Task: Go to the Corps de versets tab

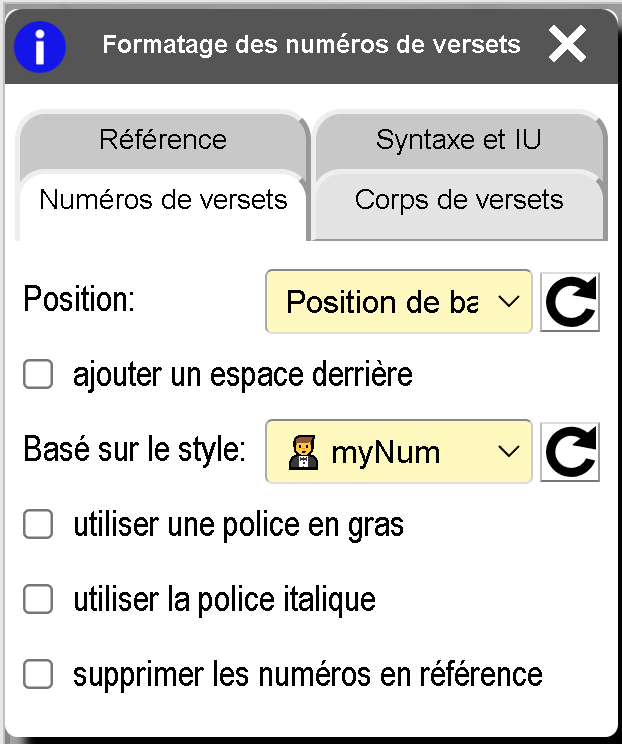Action: 459,199
